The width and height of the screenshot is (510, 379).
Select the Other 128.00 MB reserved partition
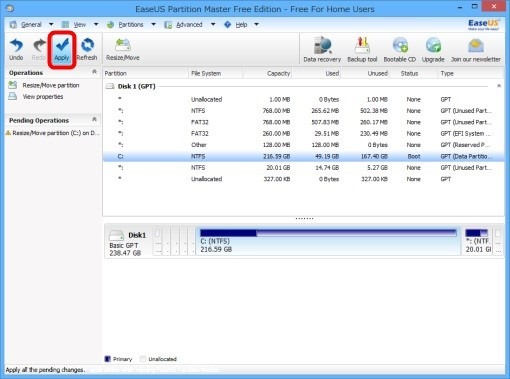pos(303,145)
